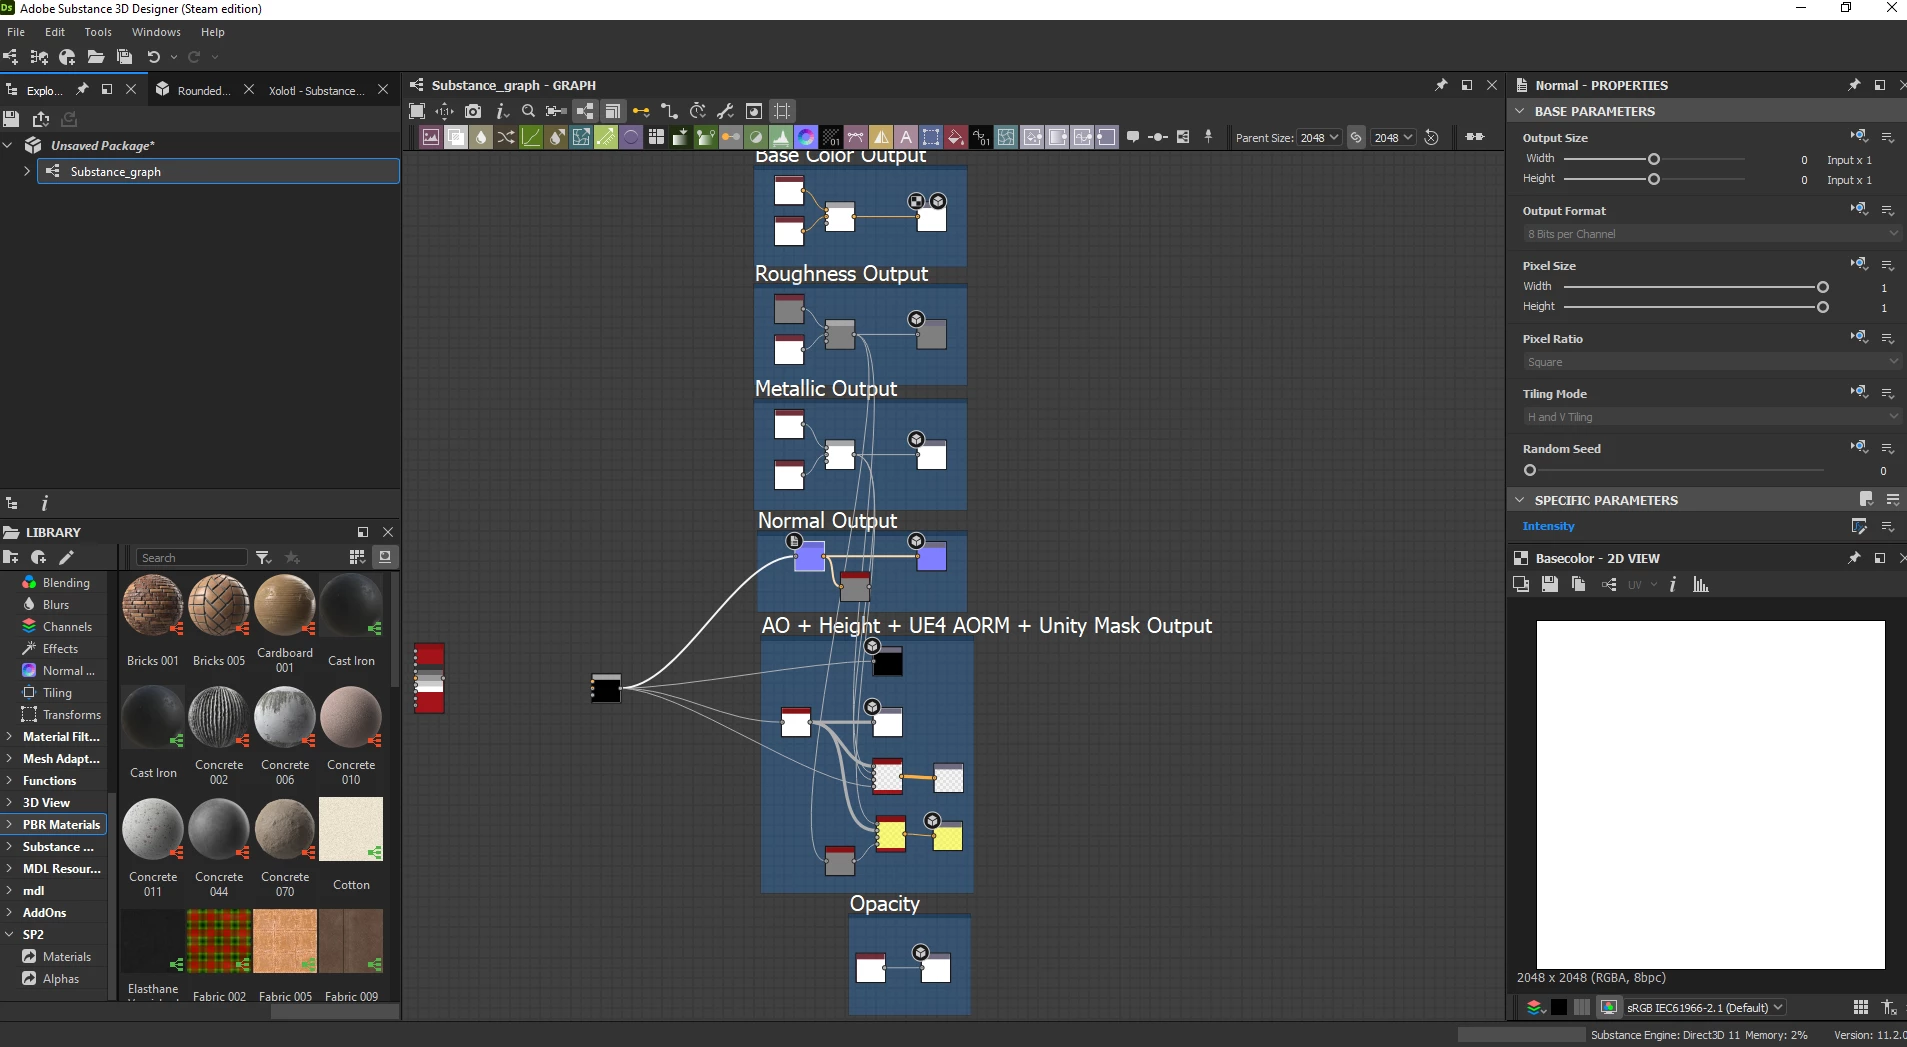1907x1047 pixels.
Task: Pin the Substance_graph GRAPH panel
Action: tap(1441, 85)
